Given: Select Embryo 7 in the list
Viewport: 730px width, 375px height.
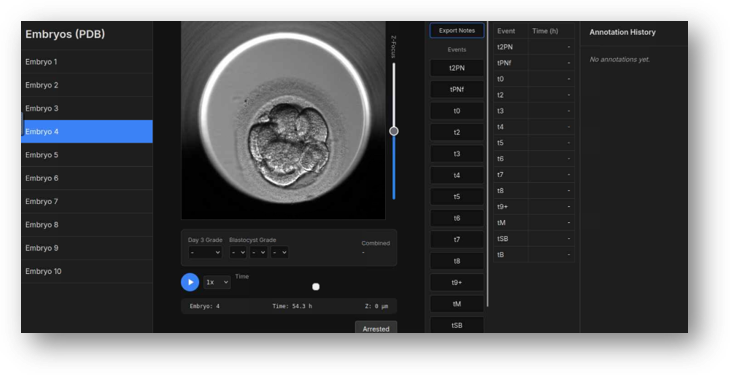Looking at the screenshot, I should click(87, 201).
